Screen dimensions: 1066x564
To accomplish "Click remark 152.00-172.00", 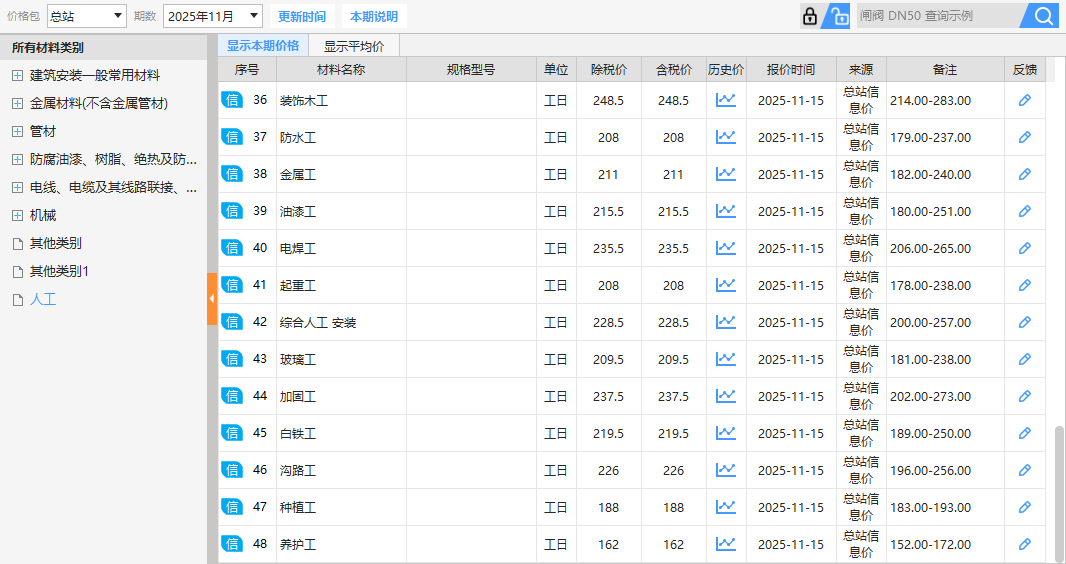I will (930, 544).
